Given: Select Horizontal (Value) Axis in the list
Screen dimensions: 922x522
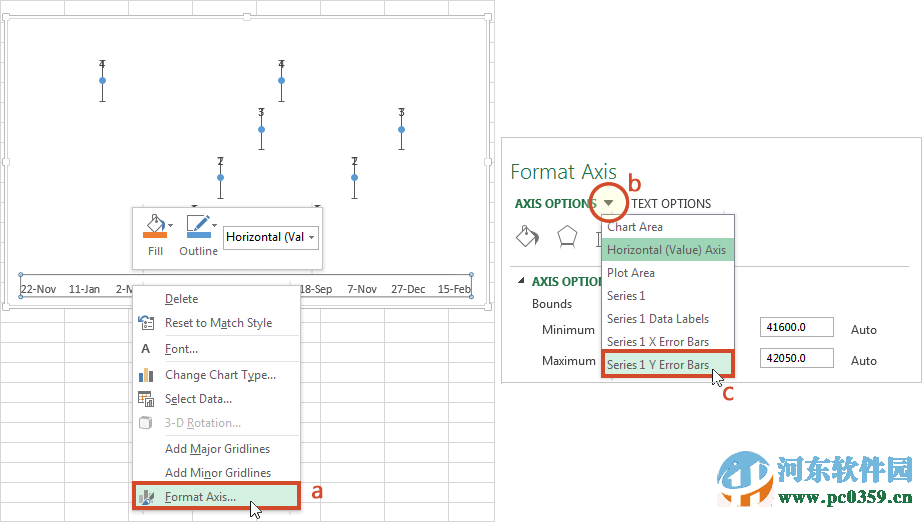Looking at the screenshot, I should 668,250.
